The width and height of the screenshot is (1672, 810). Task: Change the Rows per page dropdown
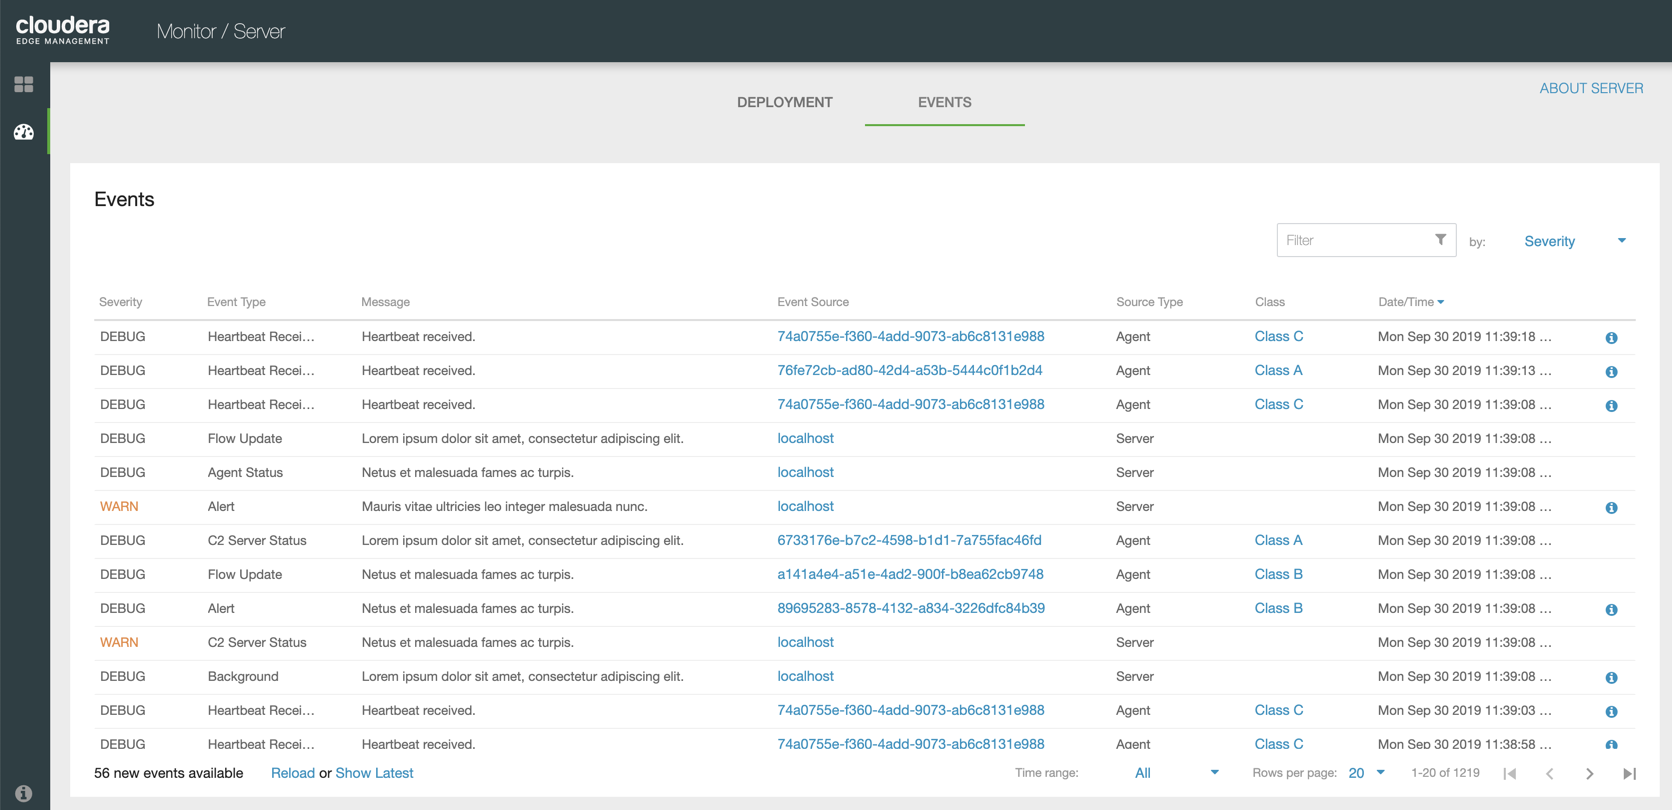pyautogui.click(x=1366, y=773)
